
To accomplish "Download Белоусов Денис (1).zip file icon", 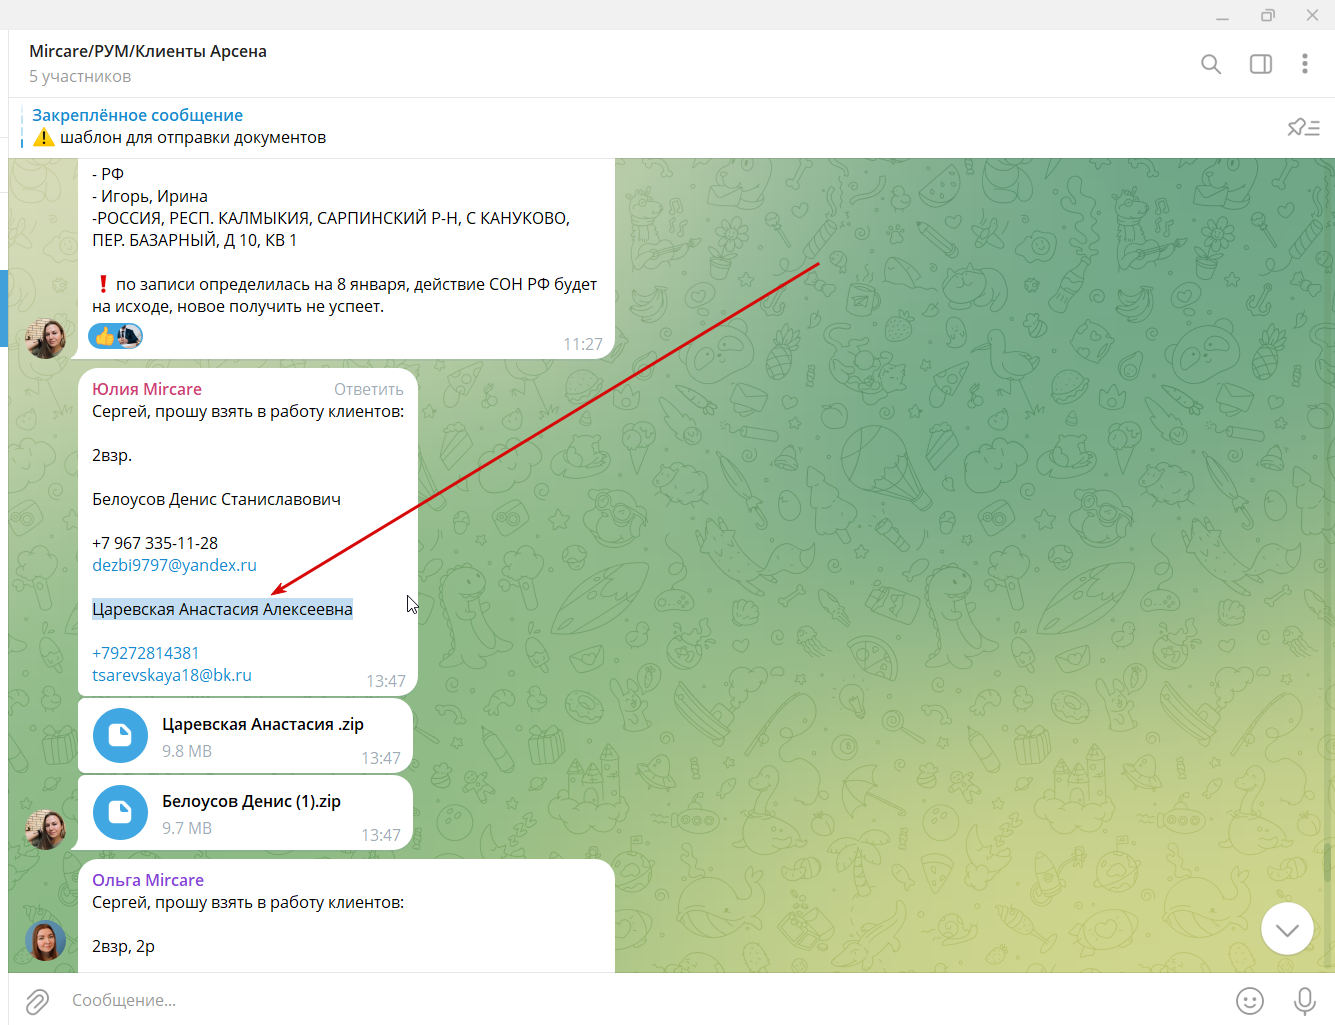I will tap(120, 813).
